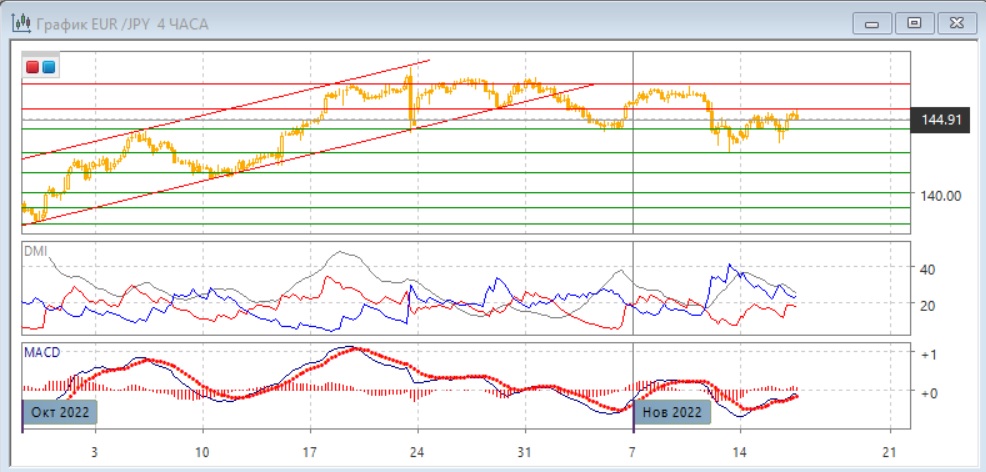Viewport: 986px width, 472px height.
Task: Click date 14 on the time axis
Action: coord(740,451)
